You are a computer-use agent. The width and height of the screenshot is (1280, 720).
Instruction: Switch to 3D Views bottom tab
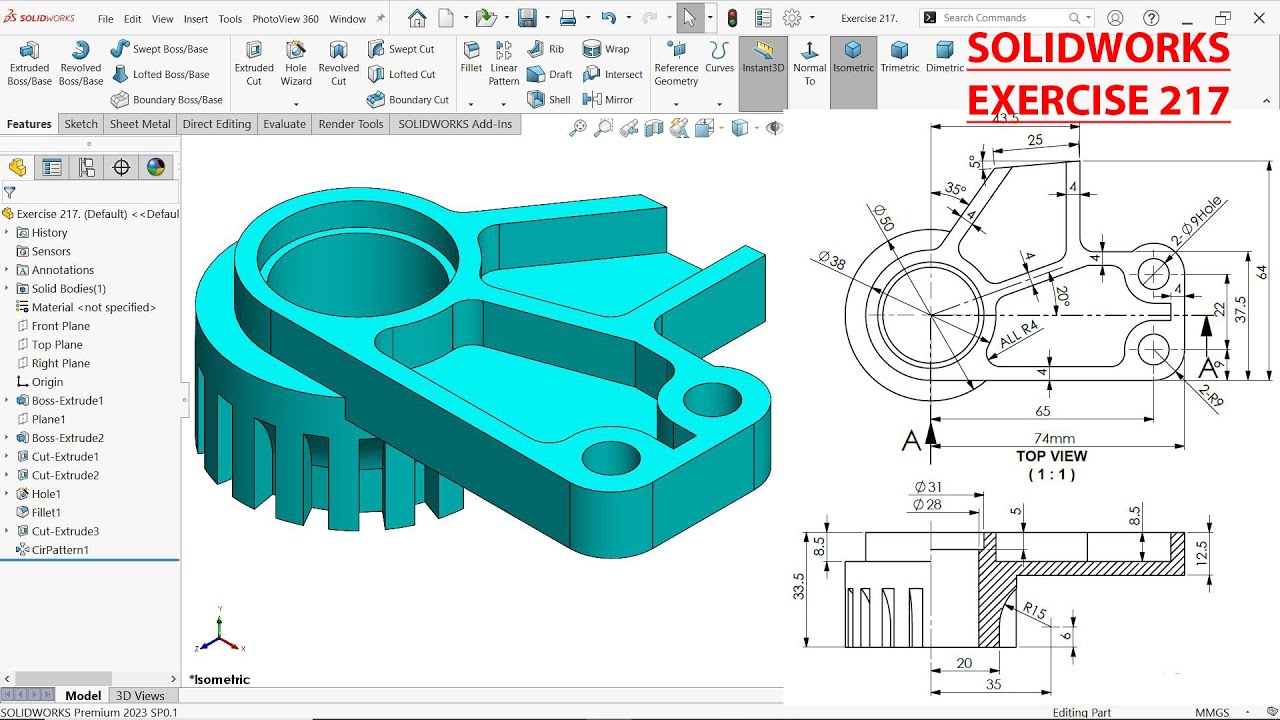[x=140, y=696]
